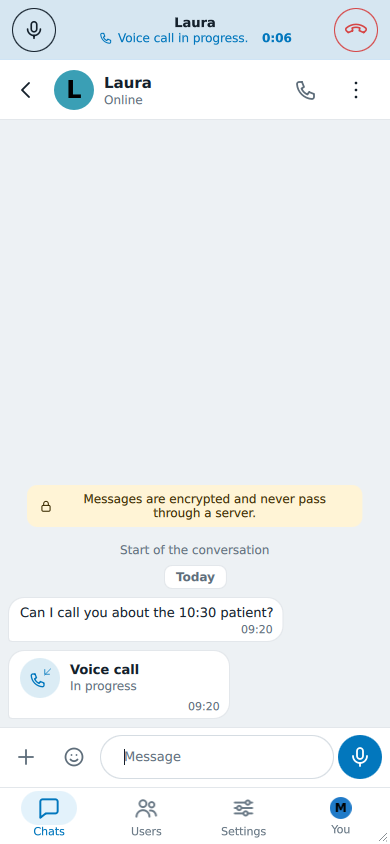This screenshot has width=390, height=844.
Task: Hang up the call with the red phone button
Action: (356, 30)
